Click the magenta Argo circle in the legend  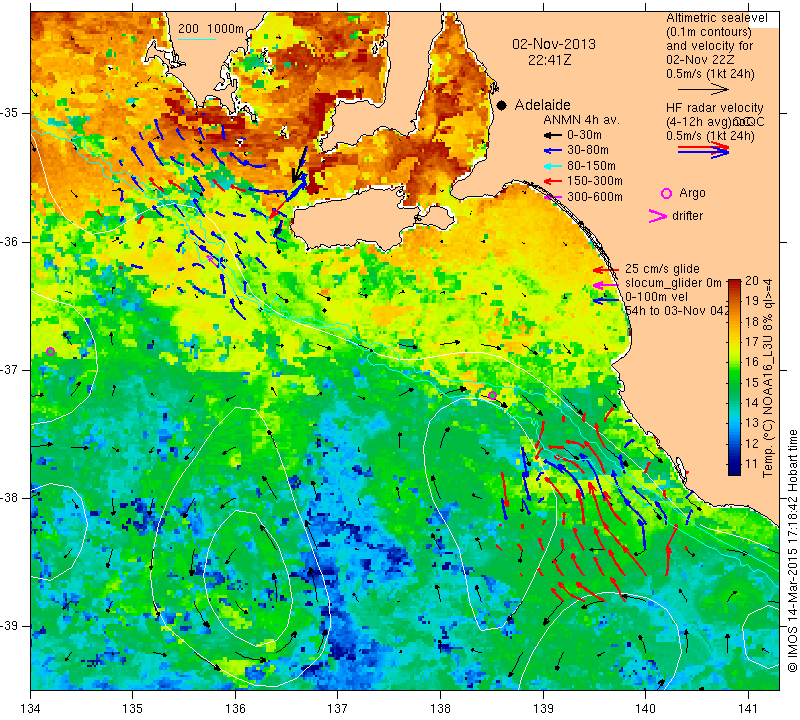tap(666, 193)
